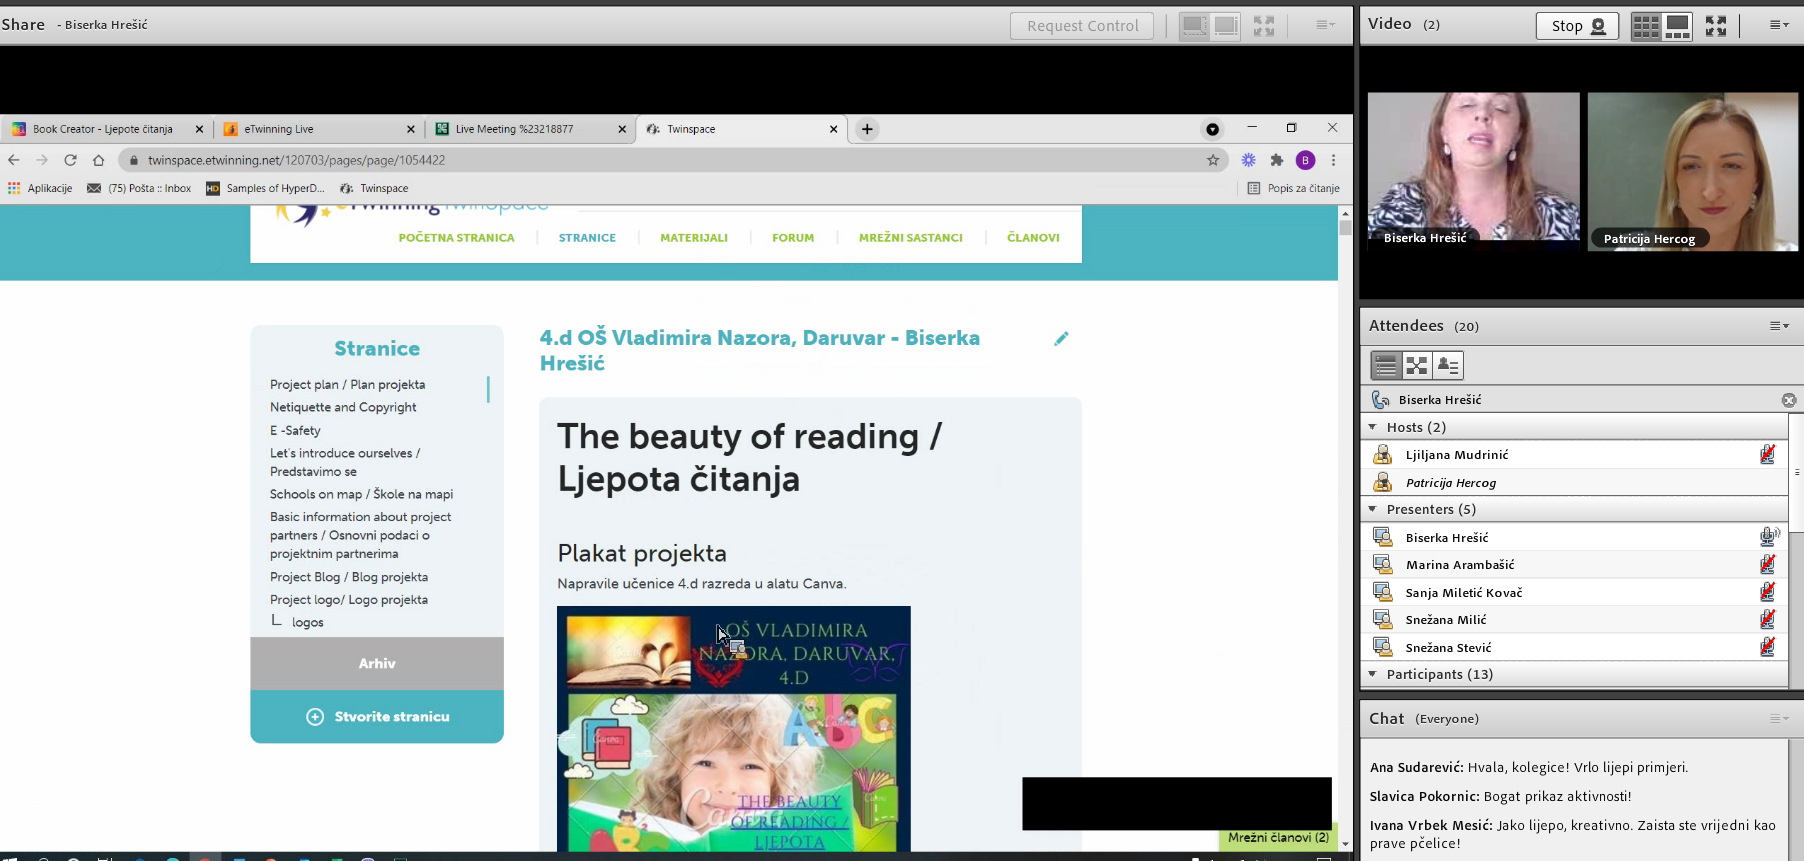
Task: Click Patricija Hercog video thumbnail
Action: tap(1693, 171)
